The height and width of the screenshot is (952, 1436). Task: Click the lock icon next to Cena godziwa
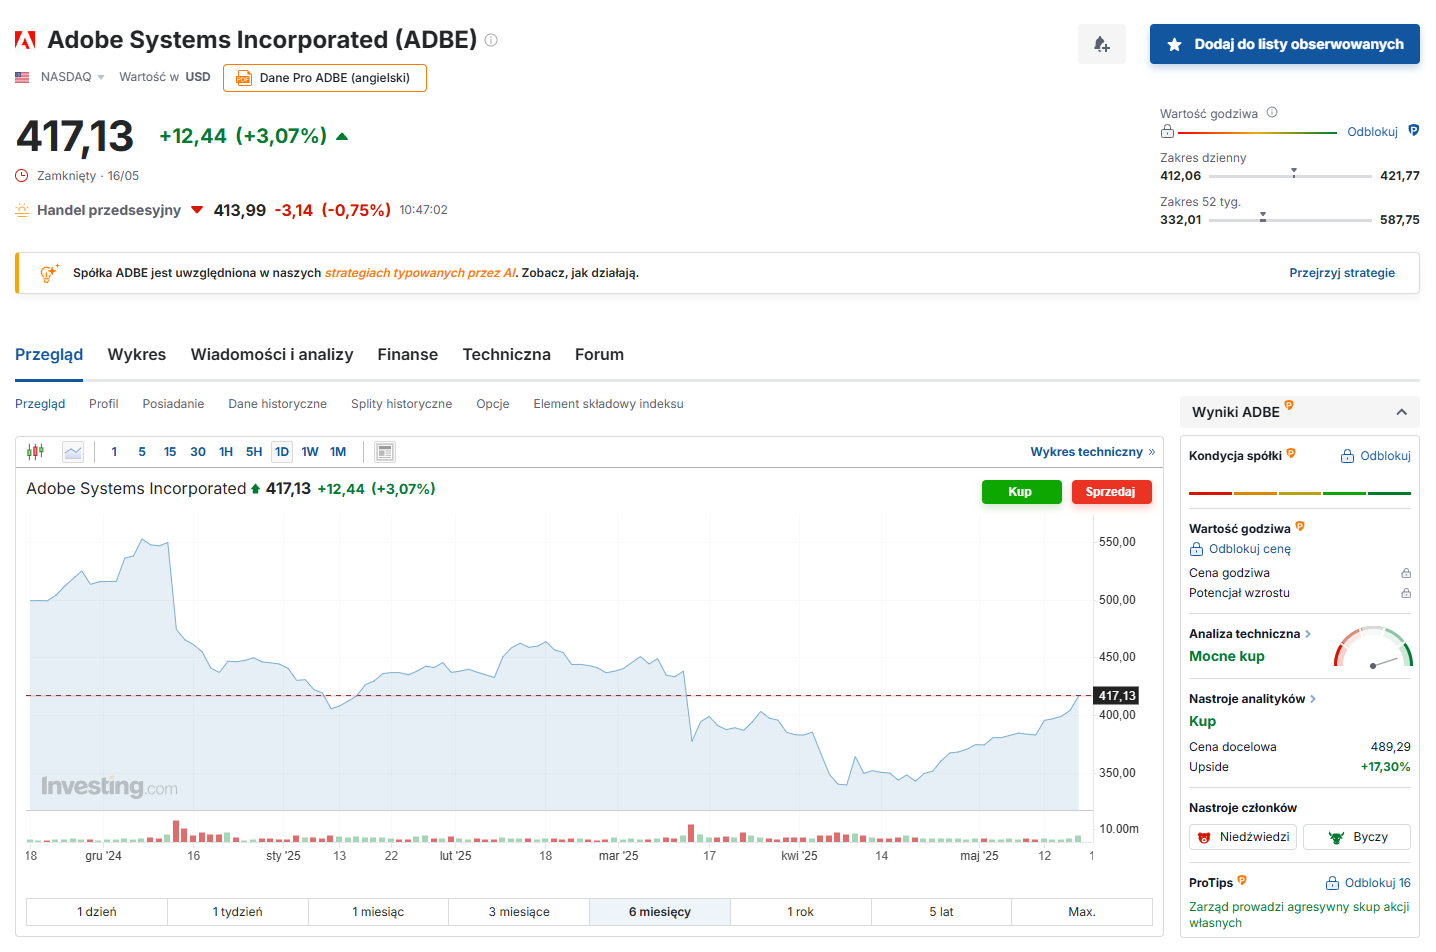1405,573
